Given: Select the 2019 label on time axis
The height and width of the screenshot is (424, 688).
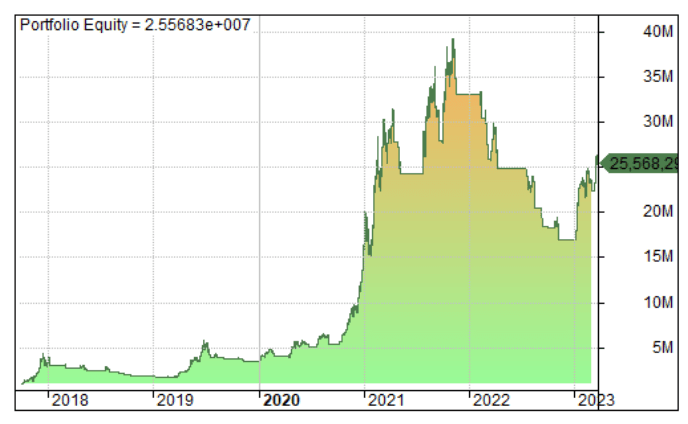Looking at the screenshot, I should 174,401.
